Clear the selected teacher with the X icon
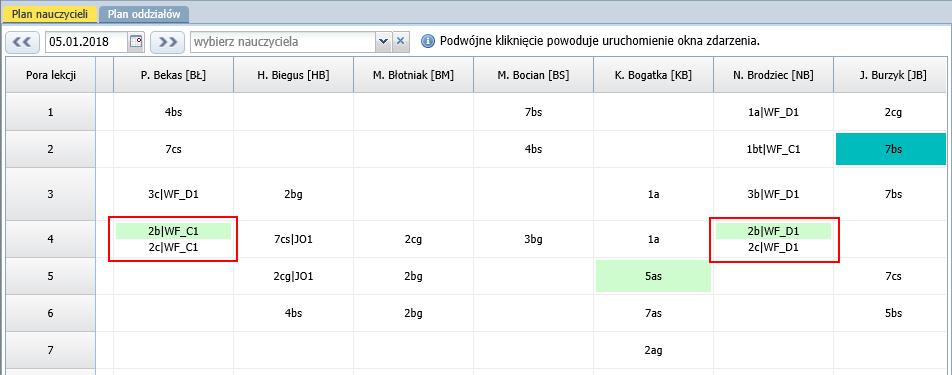This screenshot has width=952, height=375. [x=400, y=42]
